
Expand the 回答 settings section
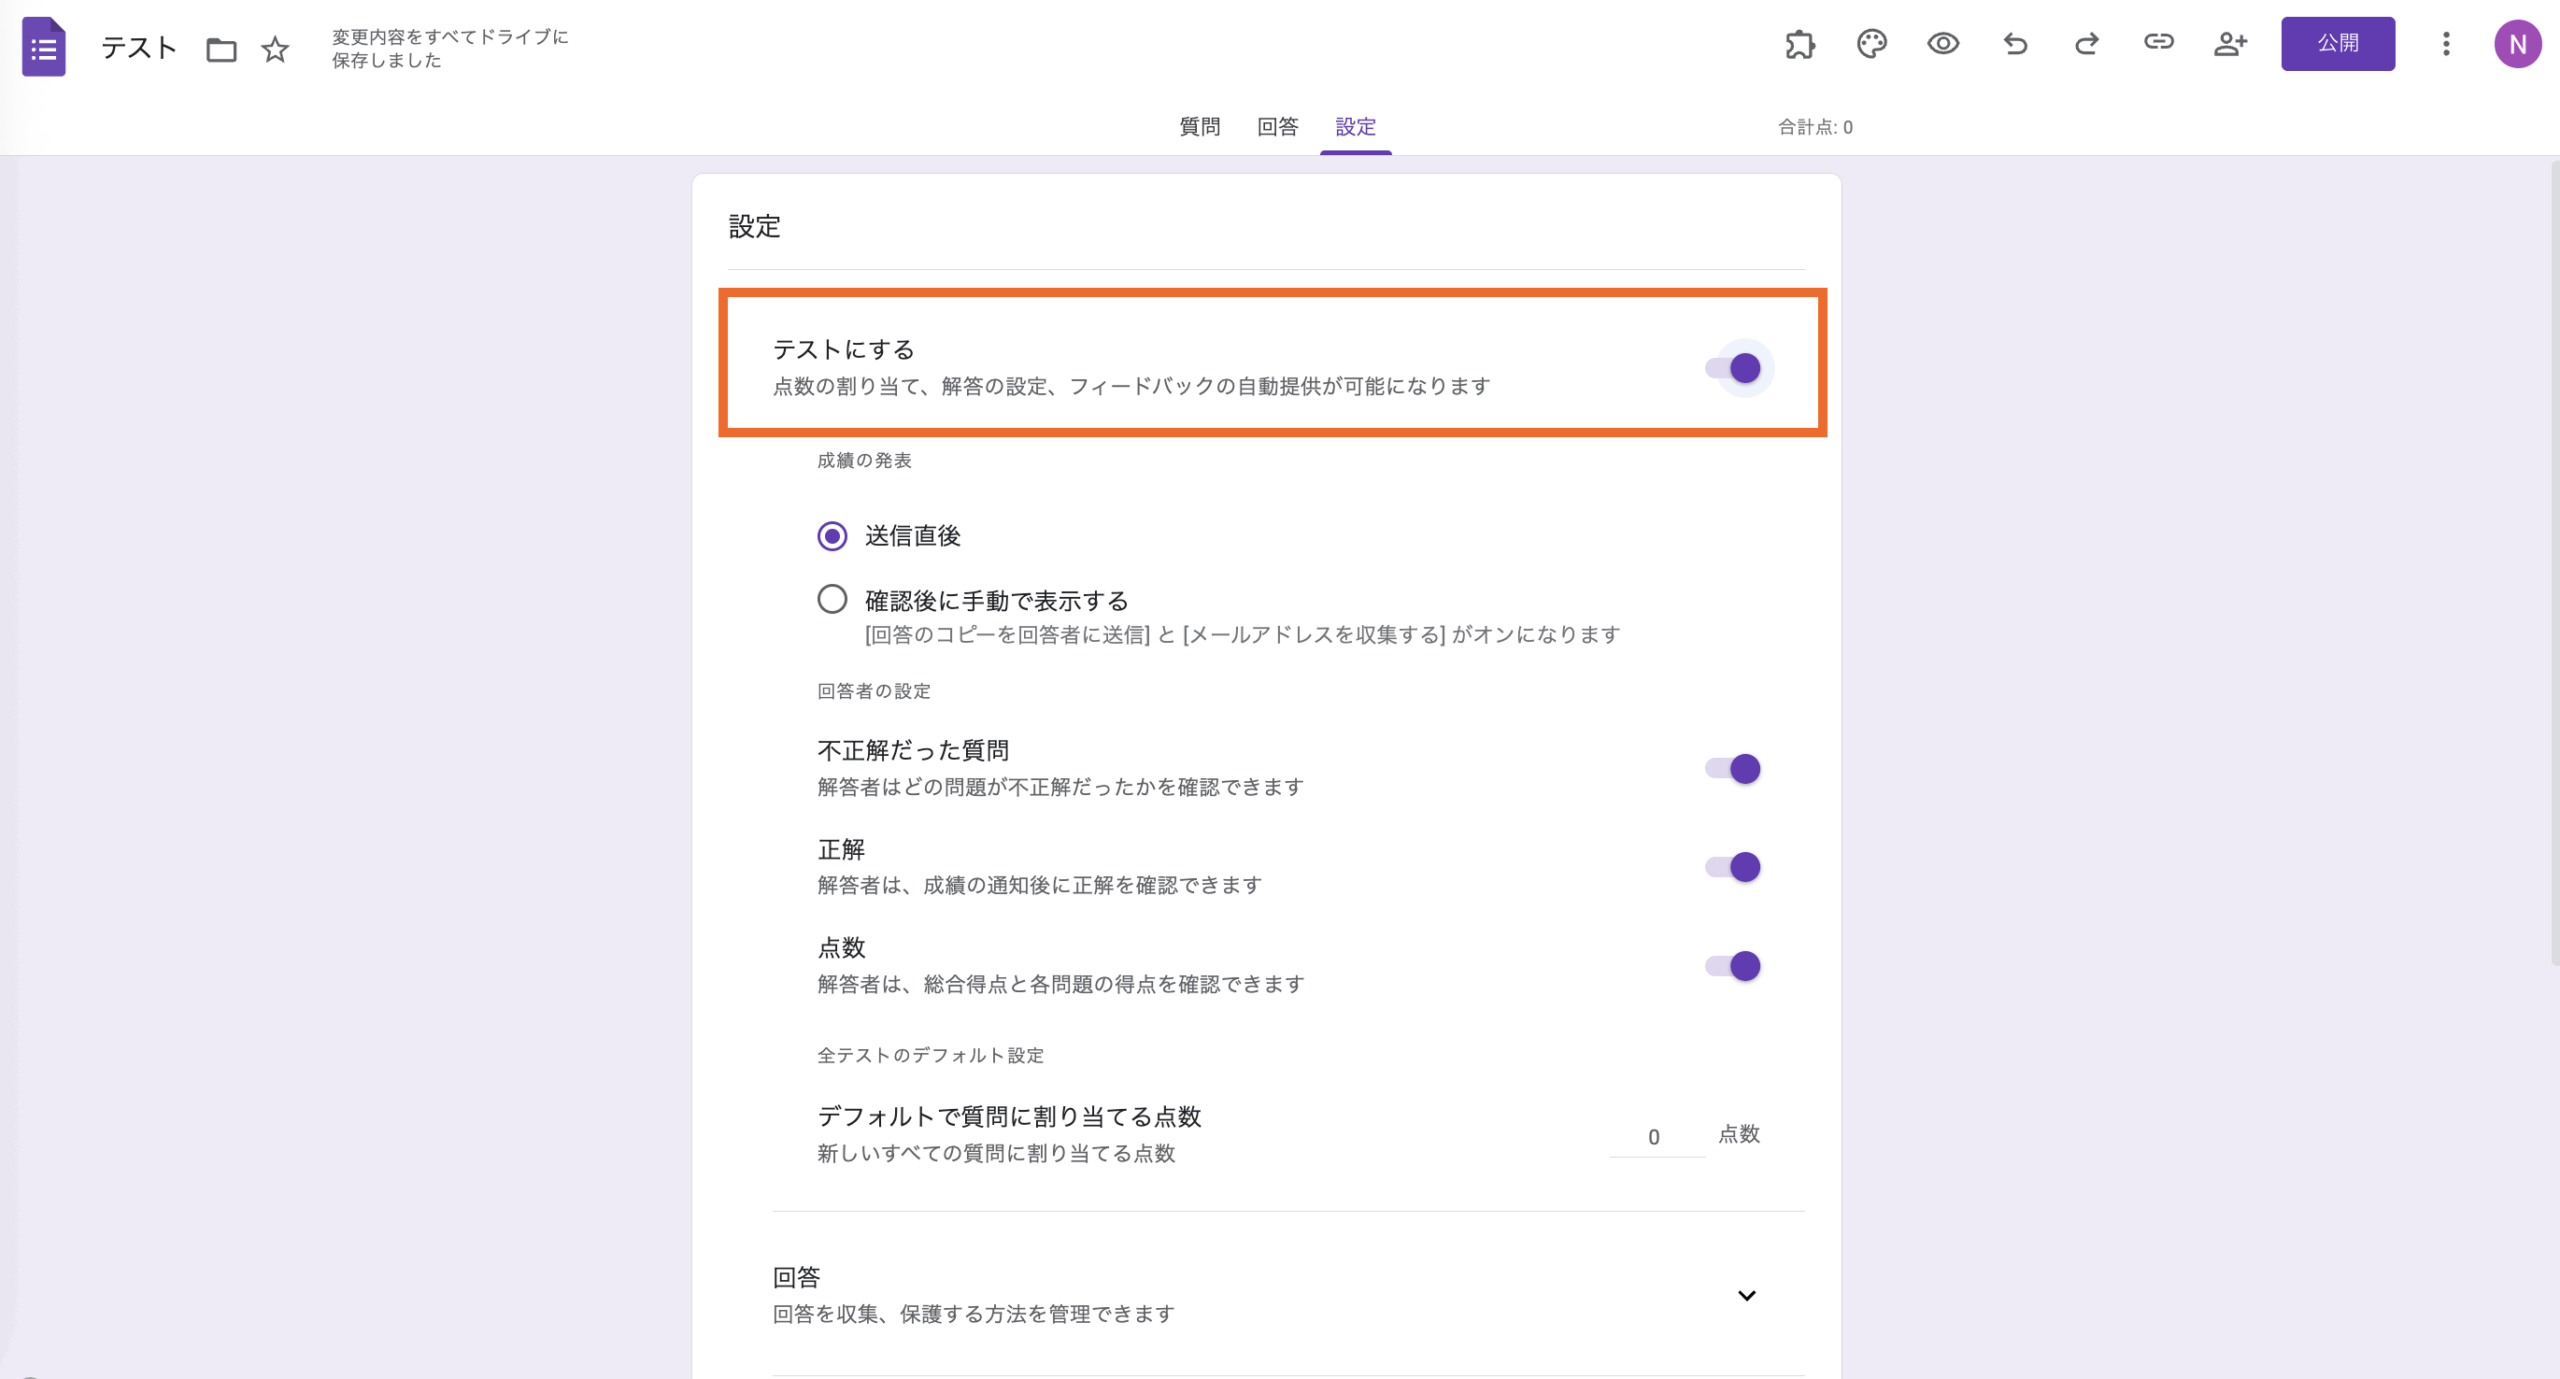[x=1747, y=1294]
